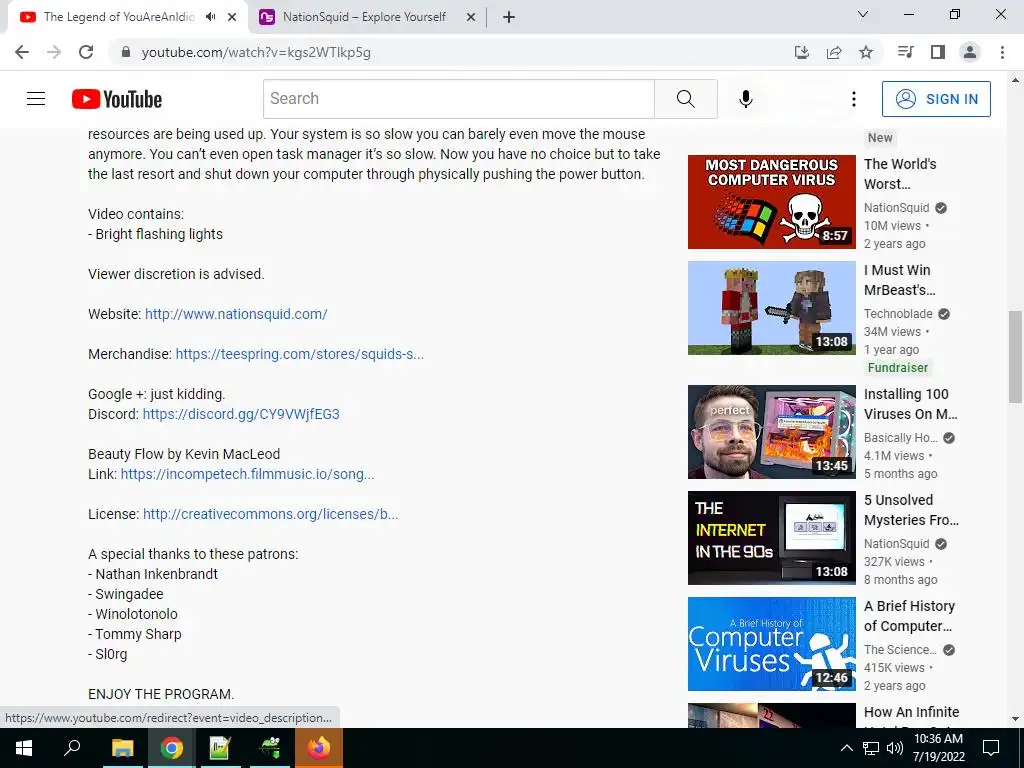The image size is (1024, 768).
Task: Show hidden system tray icons
Action: point(846,748)
